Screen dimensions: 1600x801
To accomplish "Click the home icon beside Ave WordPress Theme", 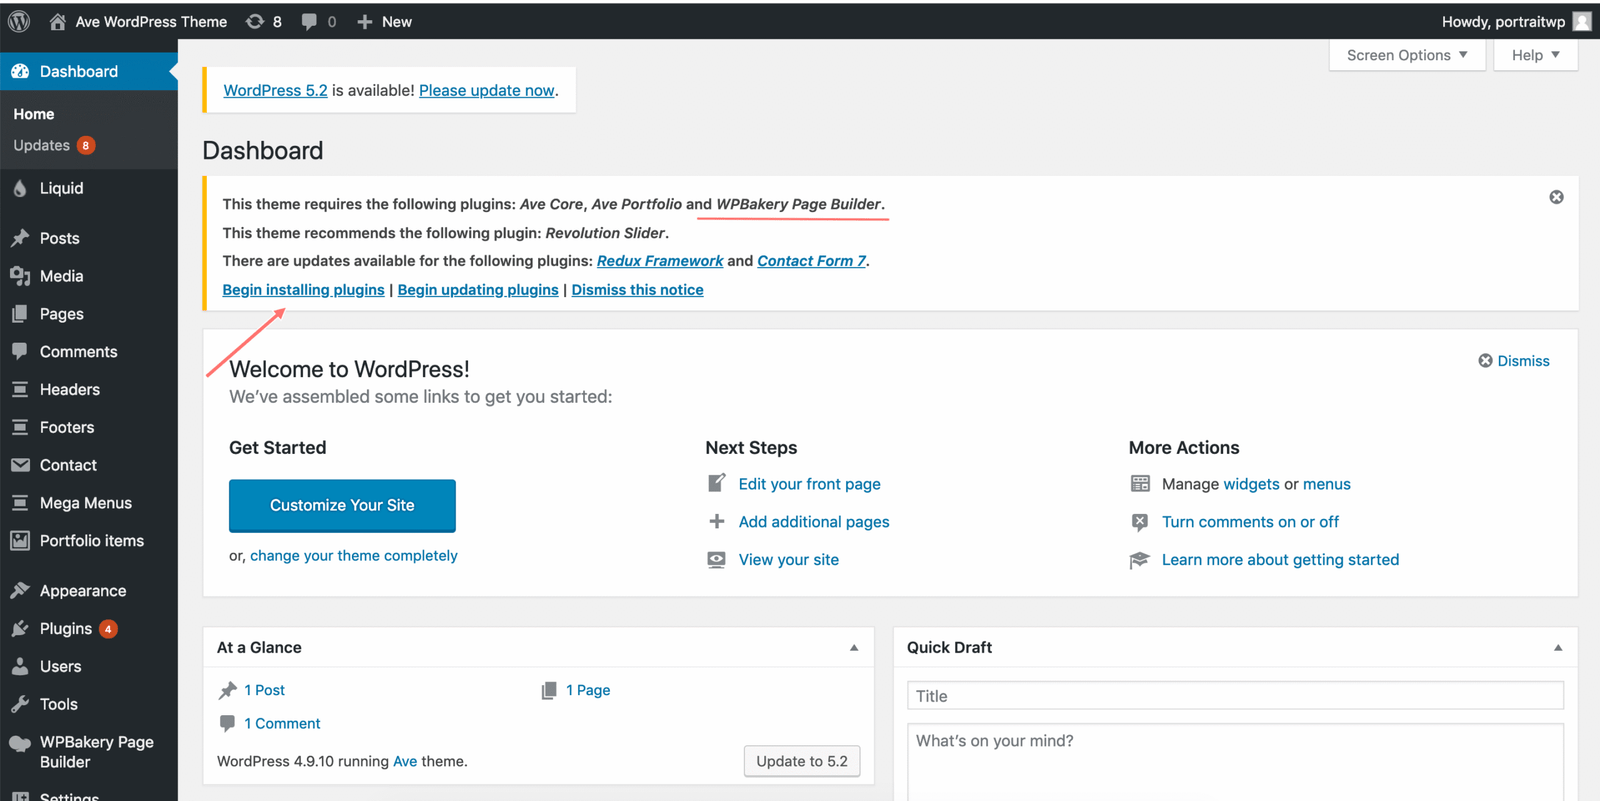I will tap(58, 21).
